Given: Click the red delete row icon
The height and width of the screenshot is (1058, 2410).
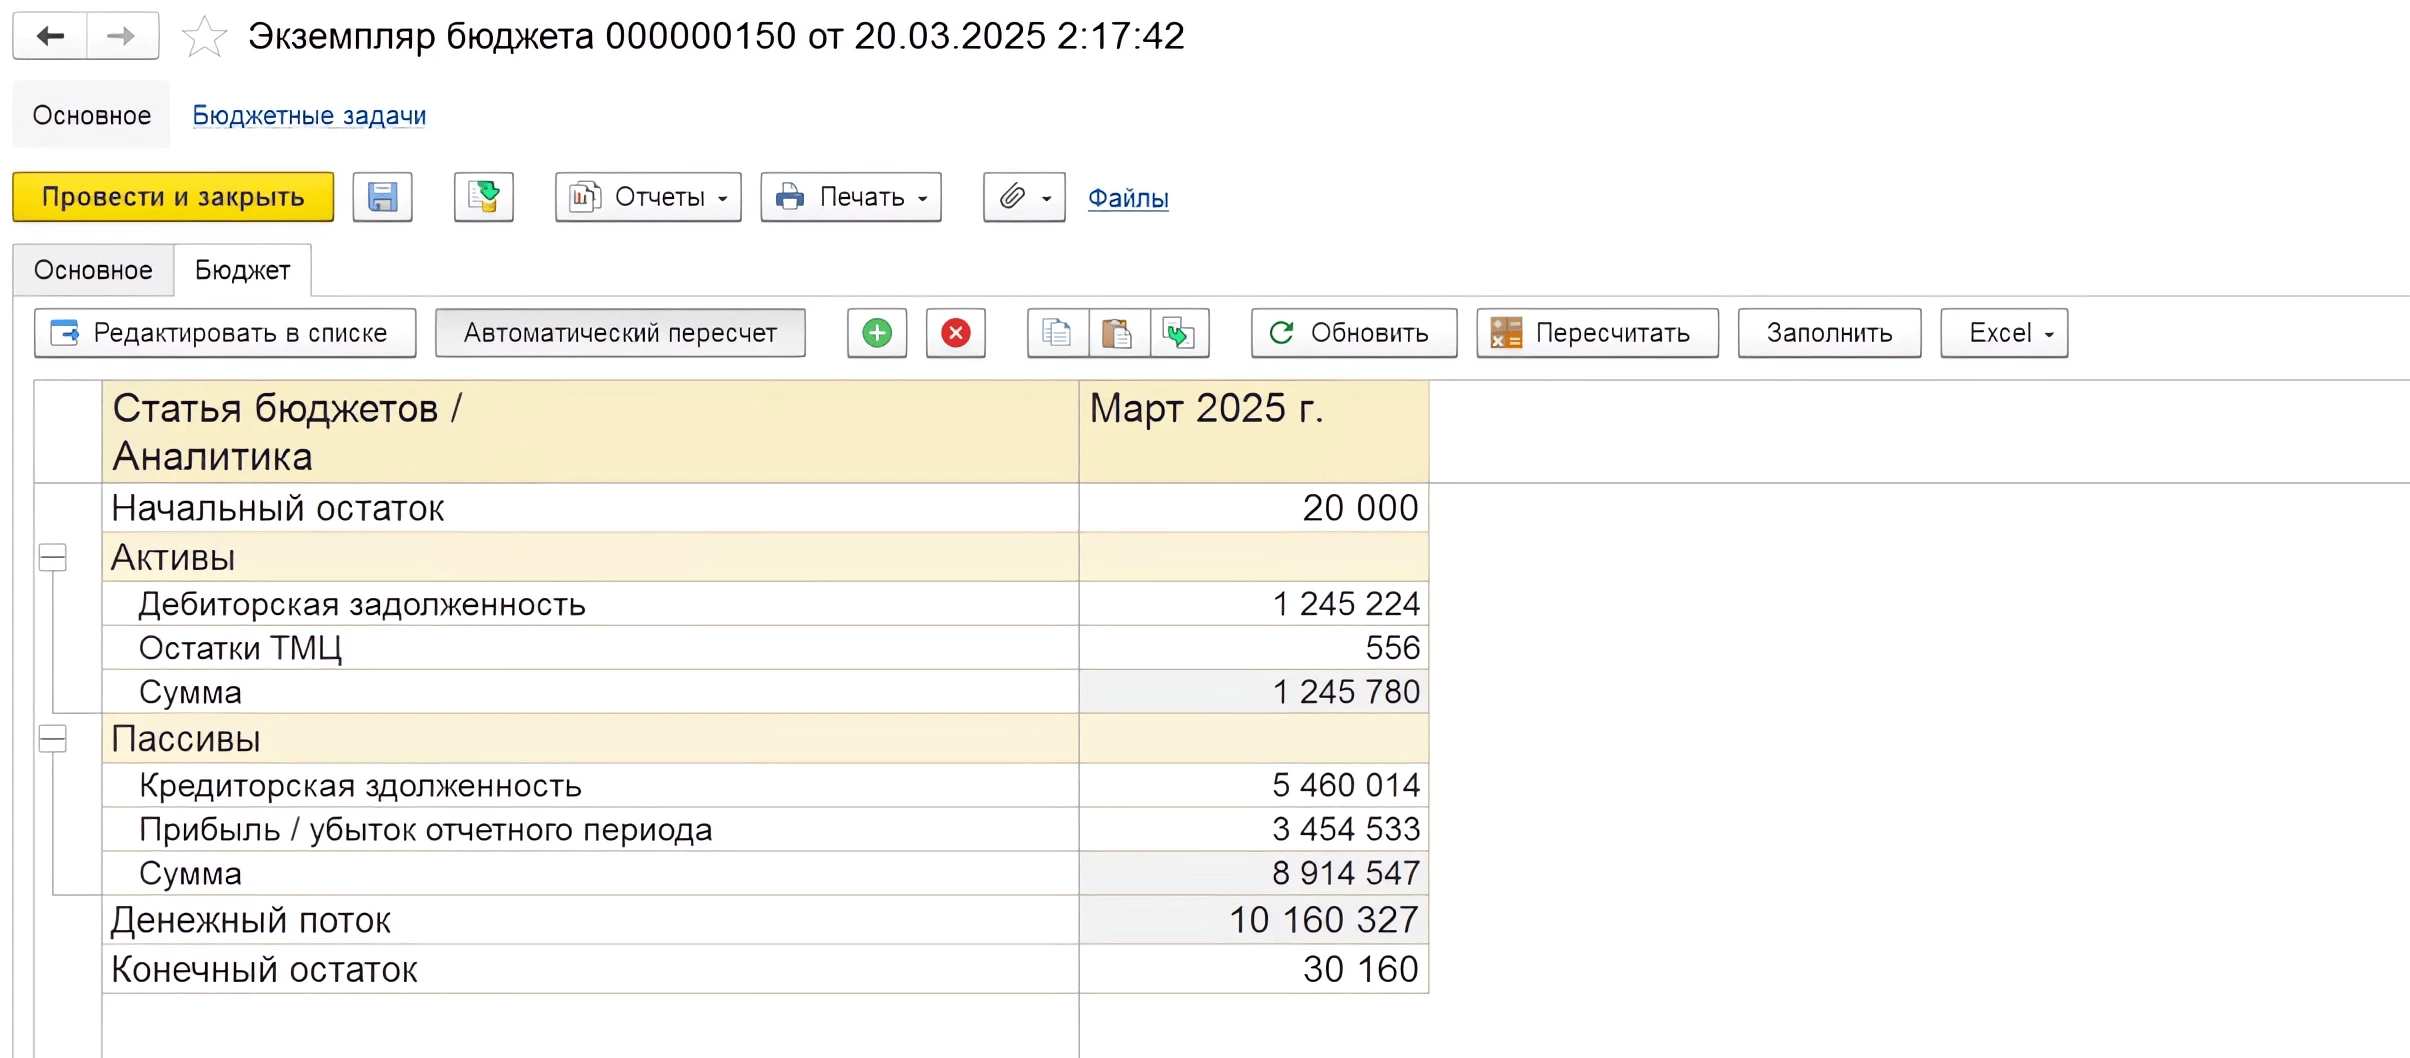Looking at the screenshot, I should point(956,333).
